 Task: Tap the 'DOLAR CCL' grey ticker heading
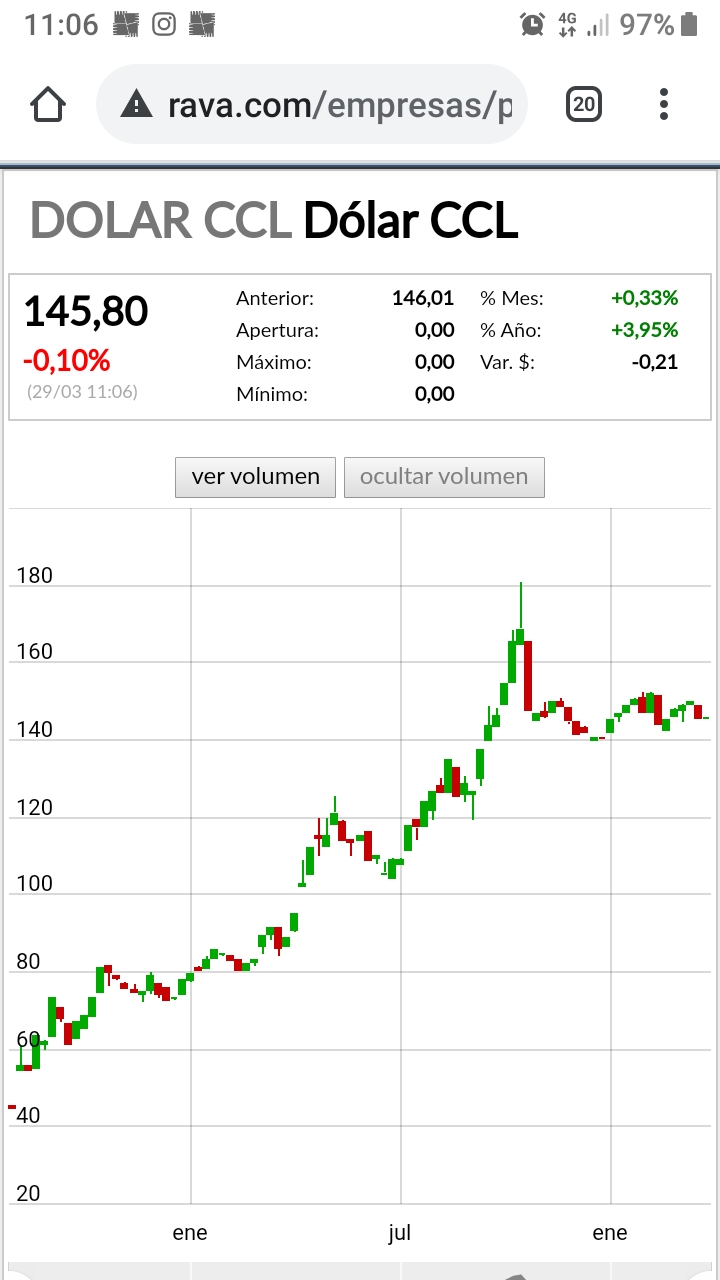click(x=161, y=221)
